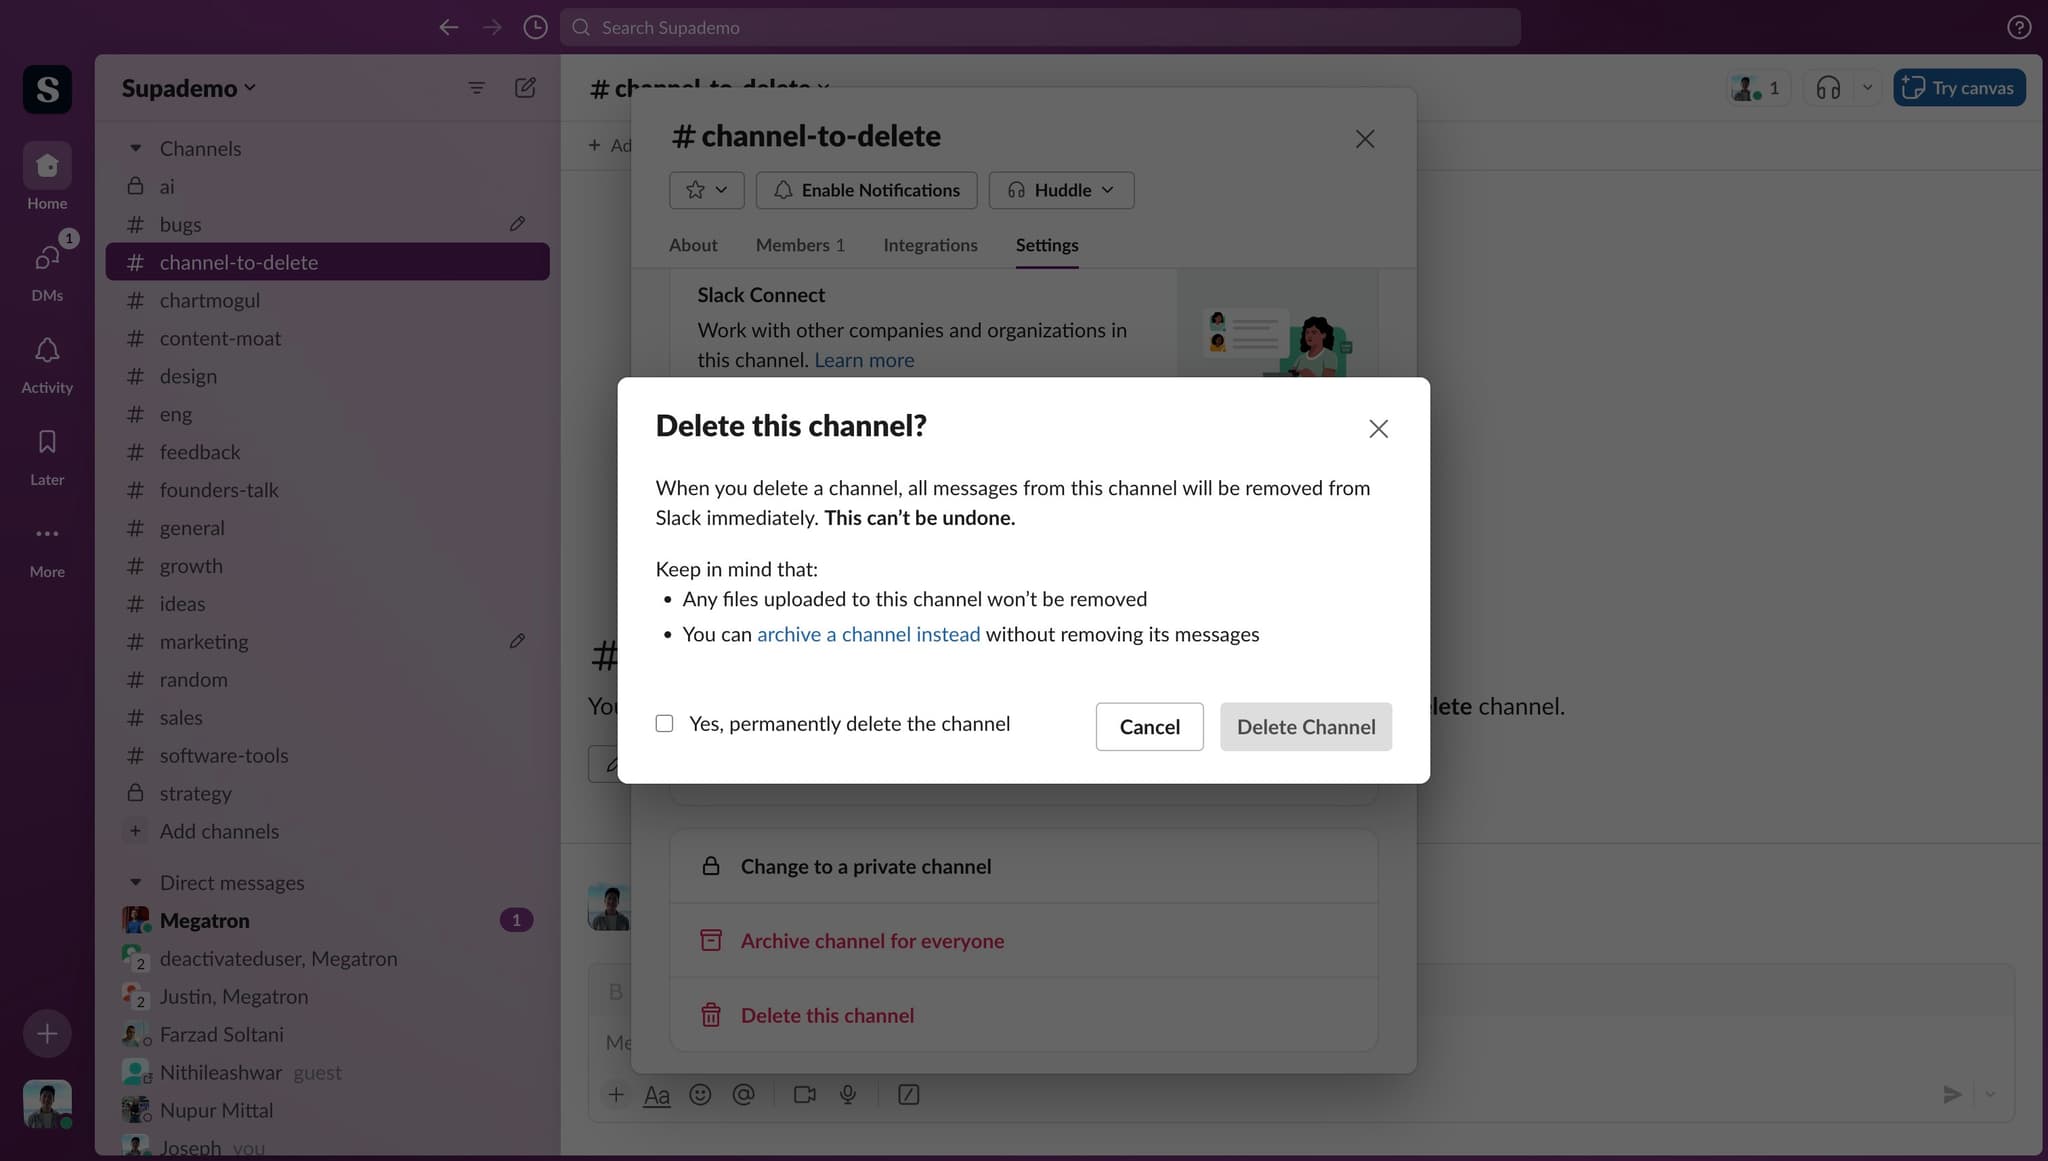Check Yes, permanently delete the channel
The width and height of the screenshot is (2048, 1161).
pyautogui.click(x=664, y=723)
